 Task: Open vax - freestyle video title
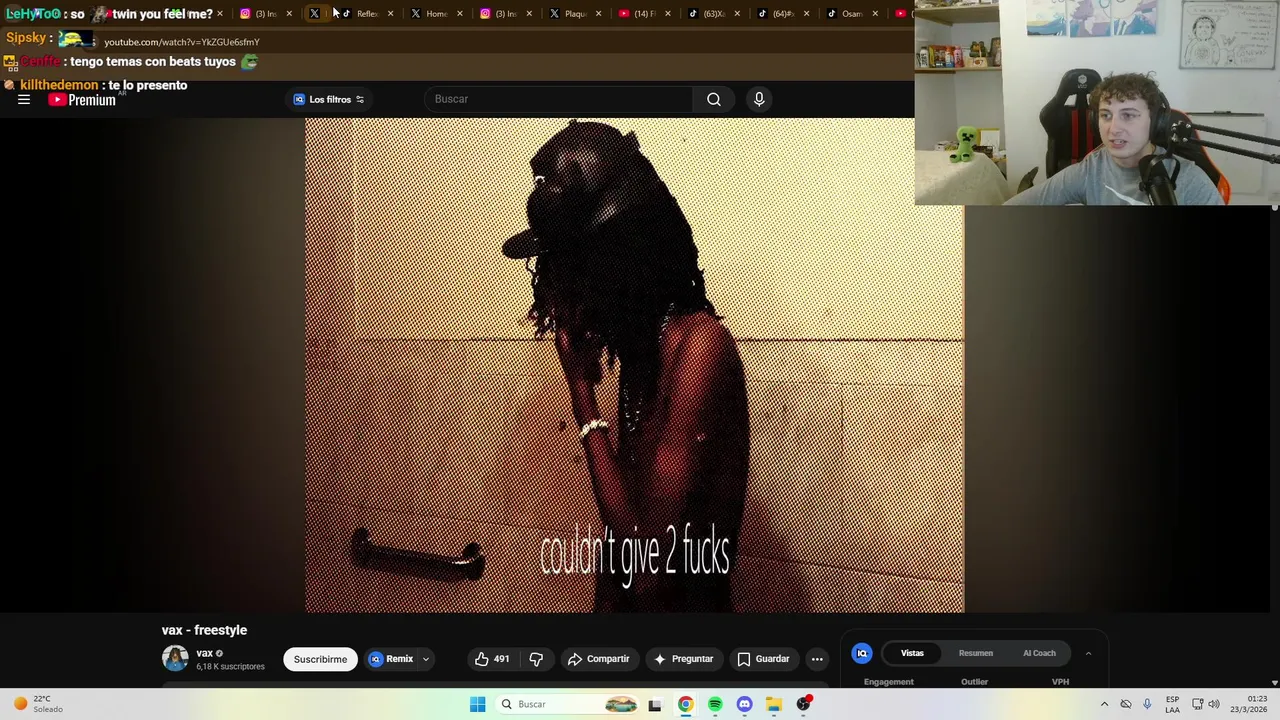click(x=204, y=630)
